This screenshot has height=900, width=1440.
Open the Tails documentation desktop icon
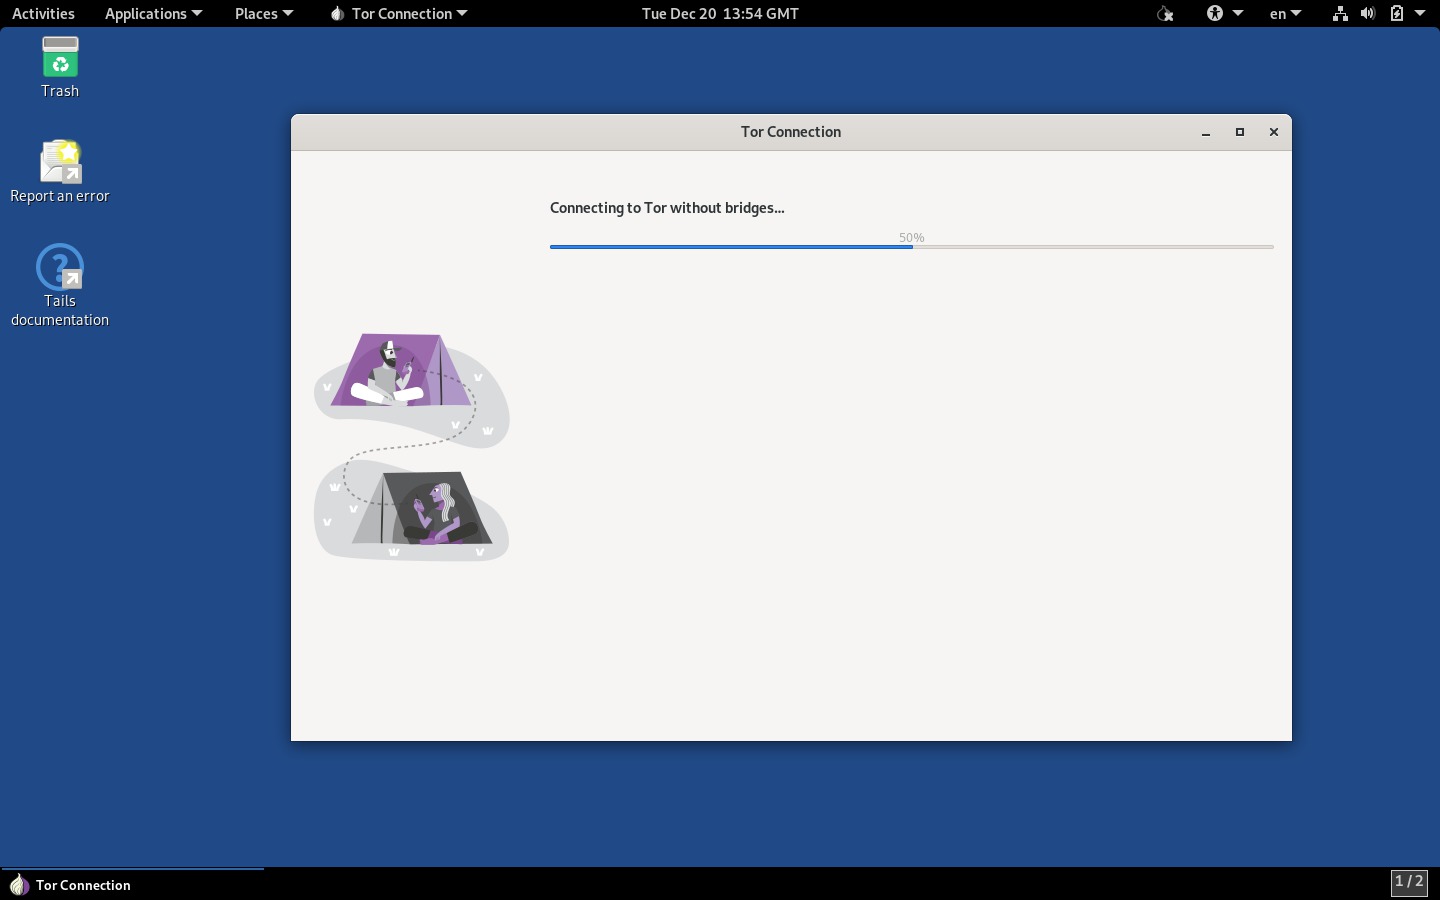coord(60,286)
